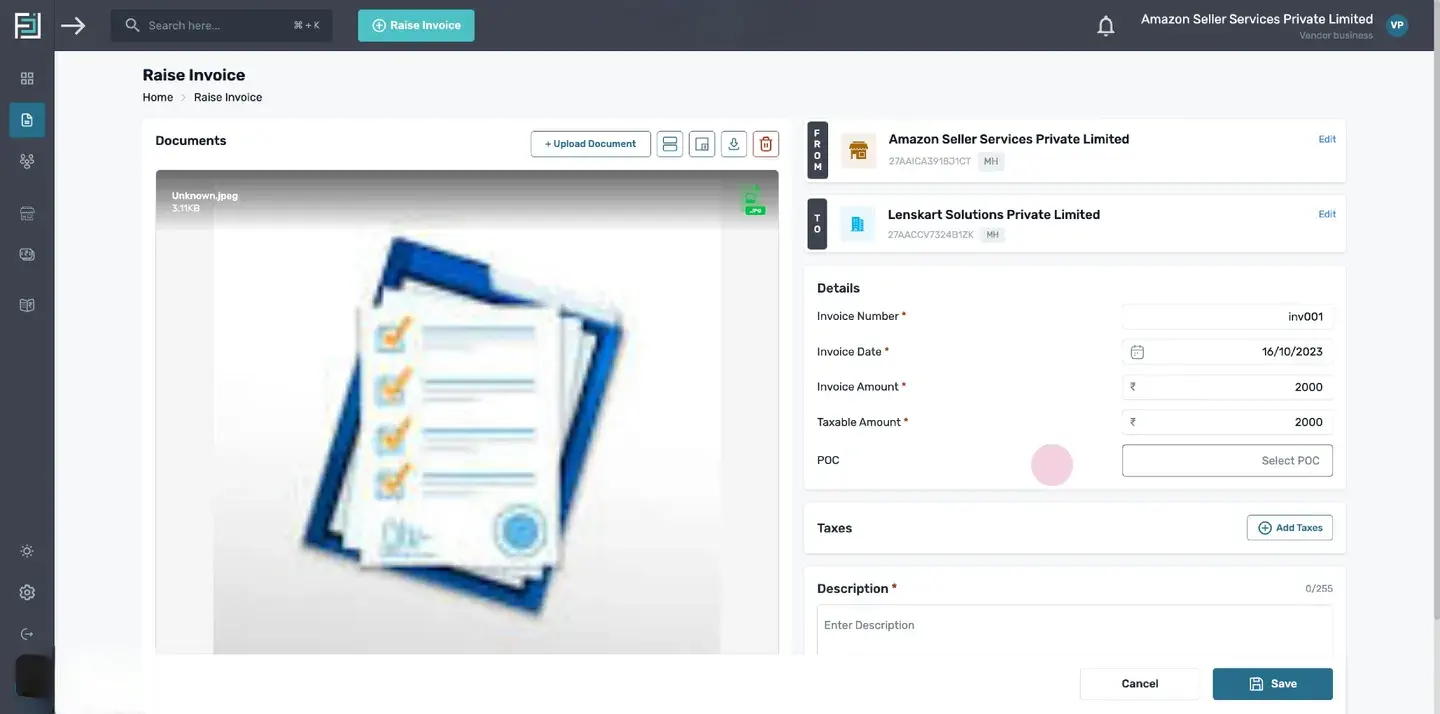Switch documents to stacked rows layout

click(670, 144)
